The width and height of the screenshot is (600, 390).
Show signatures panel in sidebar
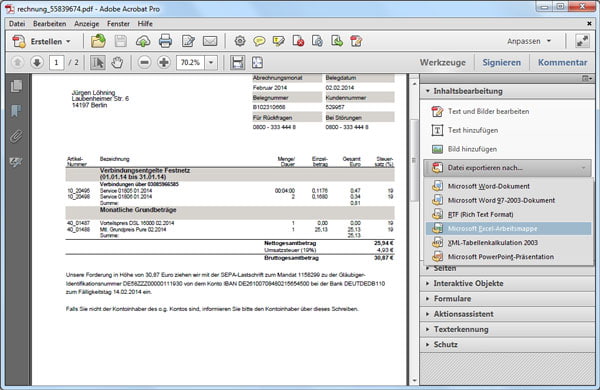[16, 162]
